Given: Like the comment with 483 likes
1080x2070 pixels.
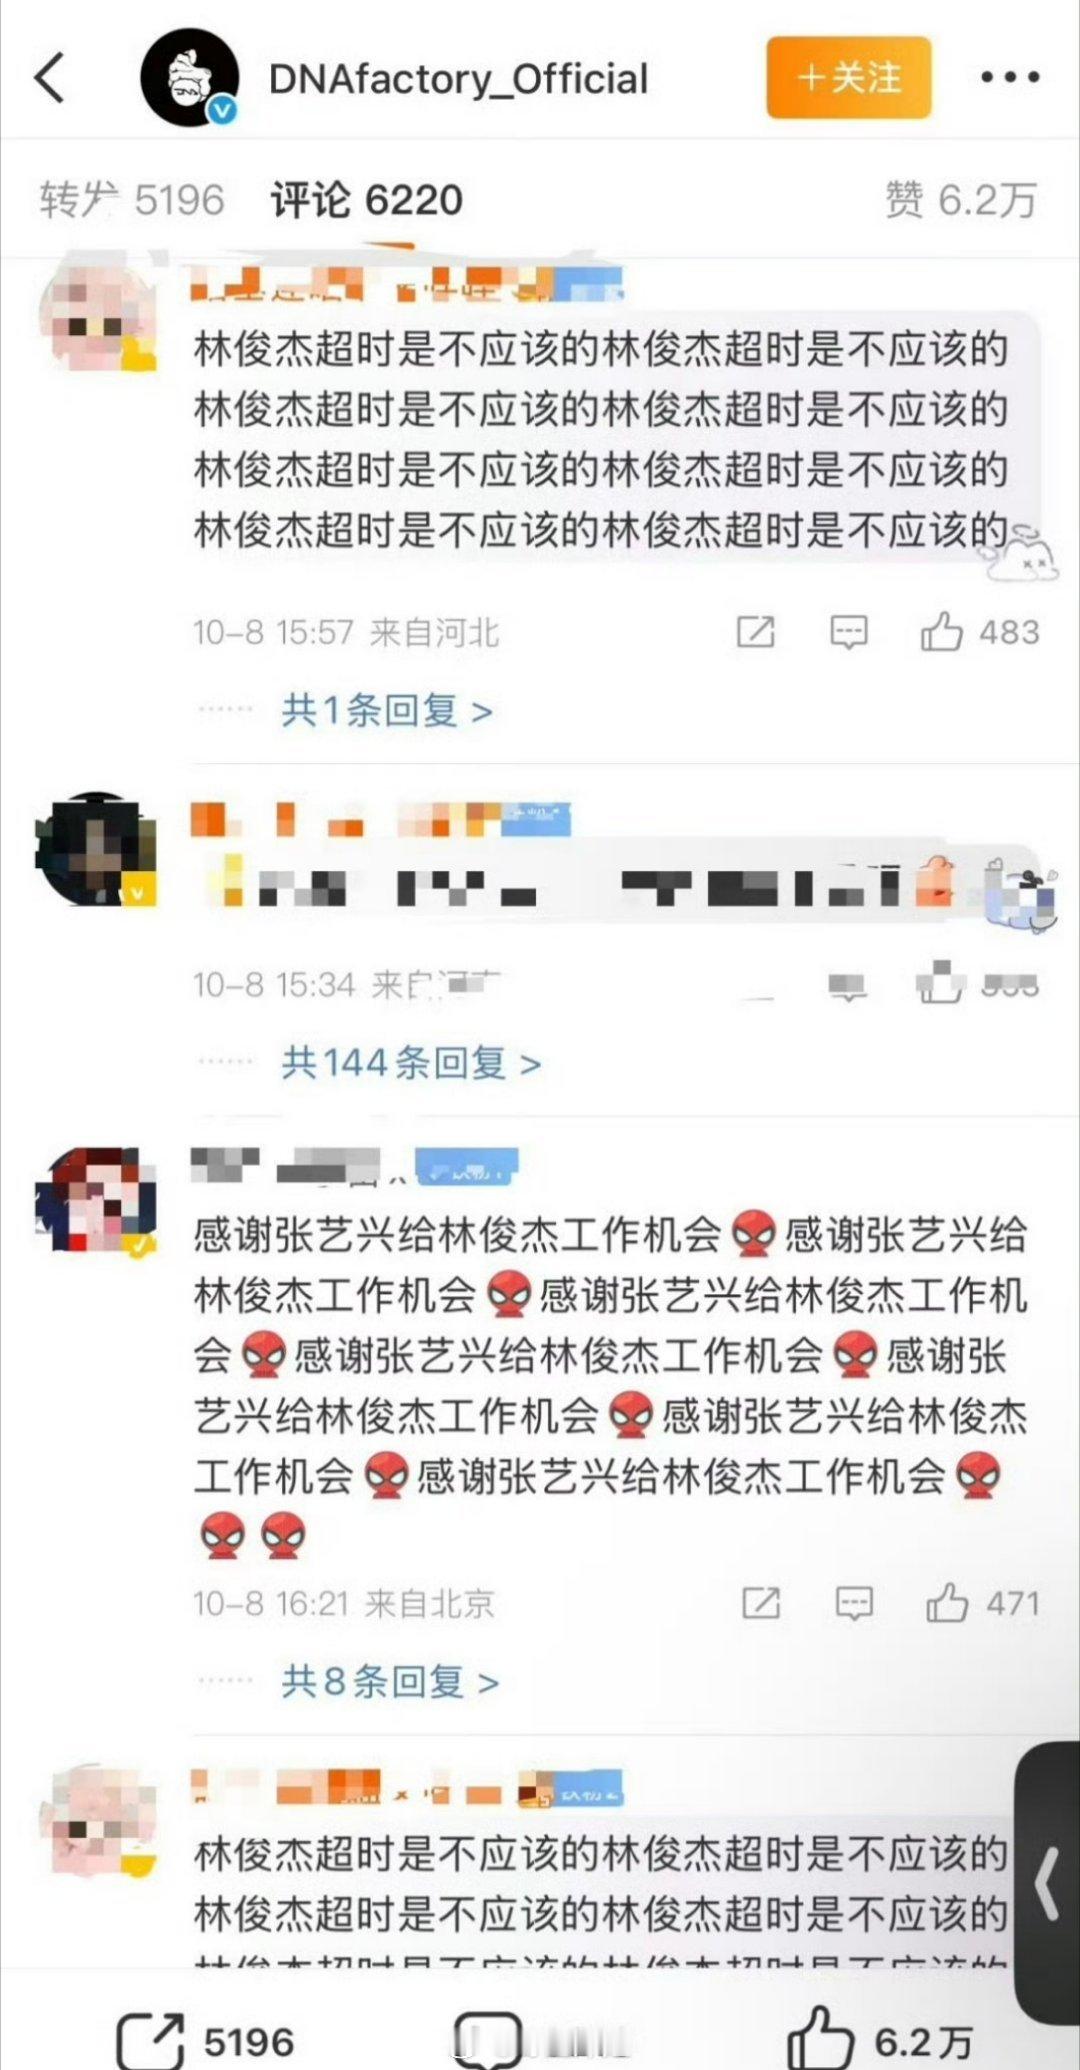Looking at the screenshot, I should click(940, 632).
